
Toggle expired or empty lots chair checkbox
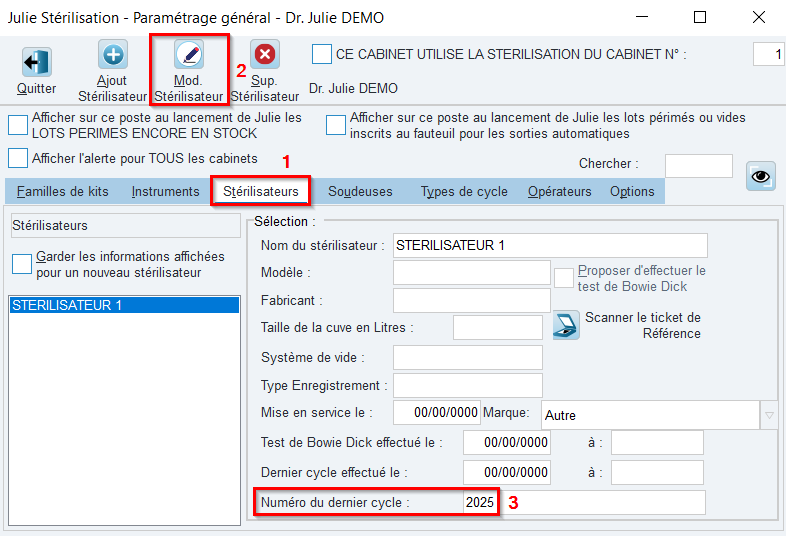[335, 125]
